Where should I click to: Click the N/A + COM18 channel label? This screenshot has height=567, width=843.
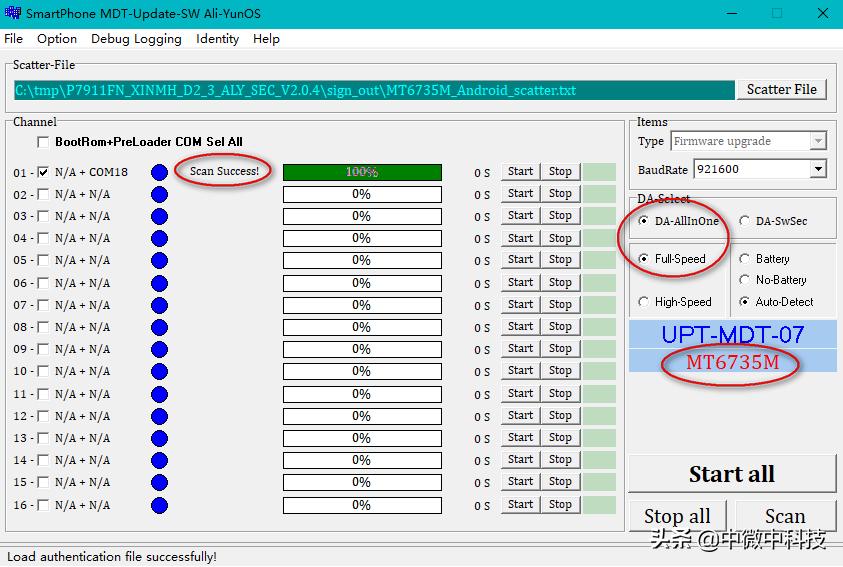click(x=91, y=172)
